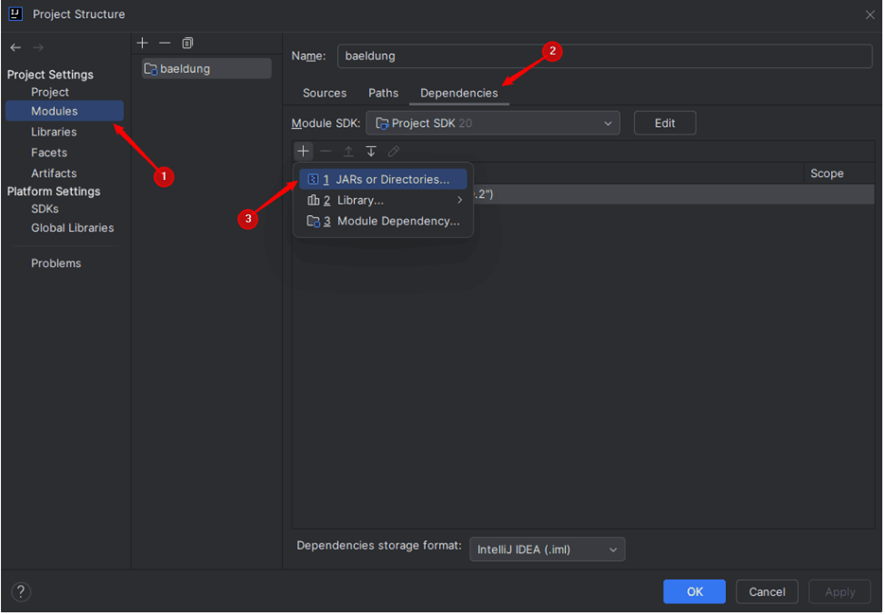Viewport: 885px width, 615px height.
Task: Choose JARs or Directories menu item
Action: pyautogui.click(x=383, y=180)
